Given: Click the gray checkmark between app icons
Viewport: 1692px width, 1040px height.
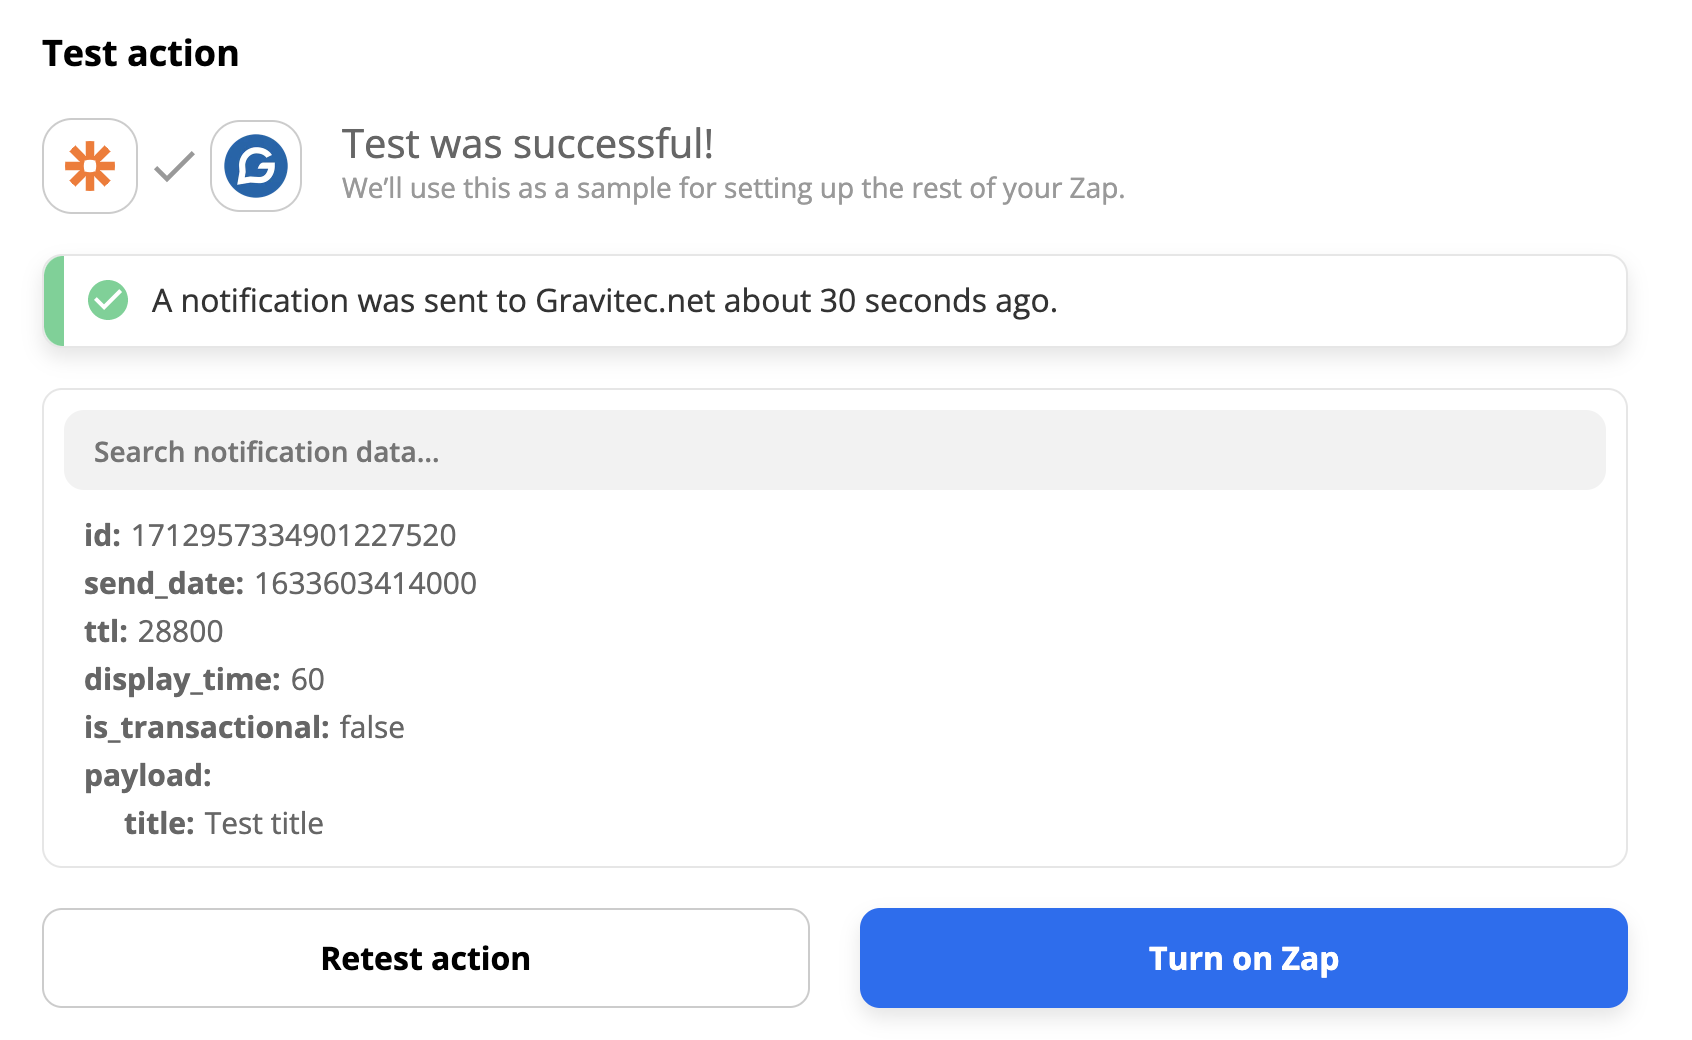Looking at the screenshot, I should [174, 167].
